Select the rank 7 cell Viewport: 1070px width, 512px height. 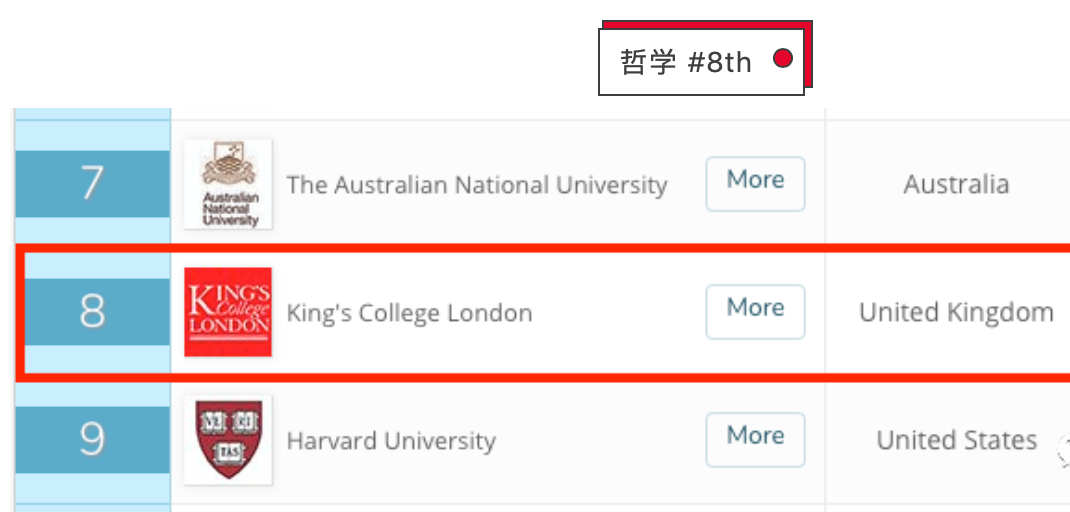[x=92, y=184]
